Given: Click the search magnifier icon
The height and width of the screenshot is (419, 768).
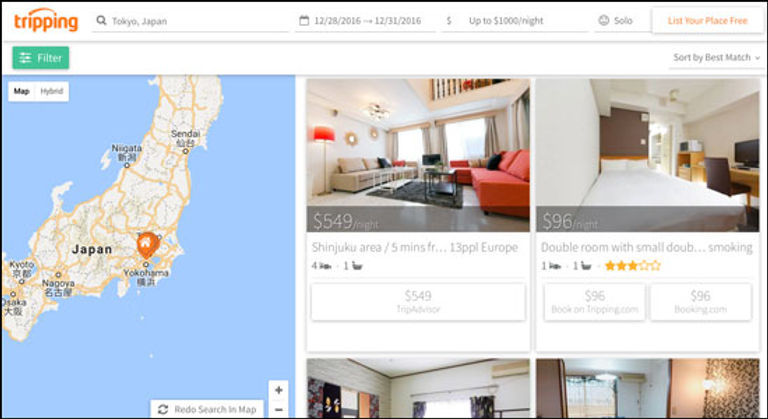Looking at the screenshot, I should tap(101, 21).
